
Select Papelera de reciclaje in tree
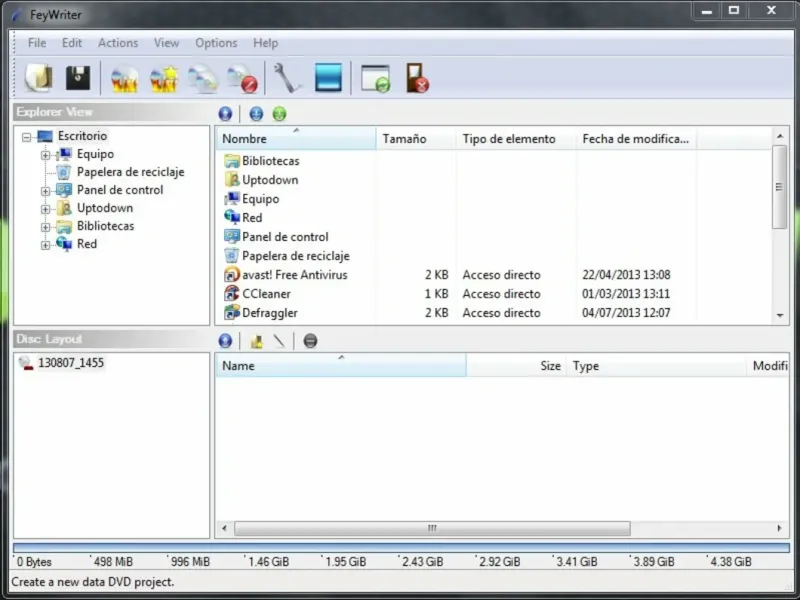(x=131, y=172)
